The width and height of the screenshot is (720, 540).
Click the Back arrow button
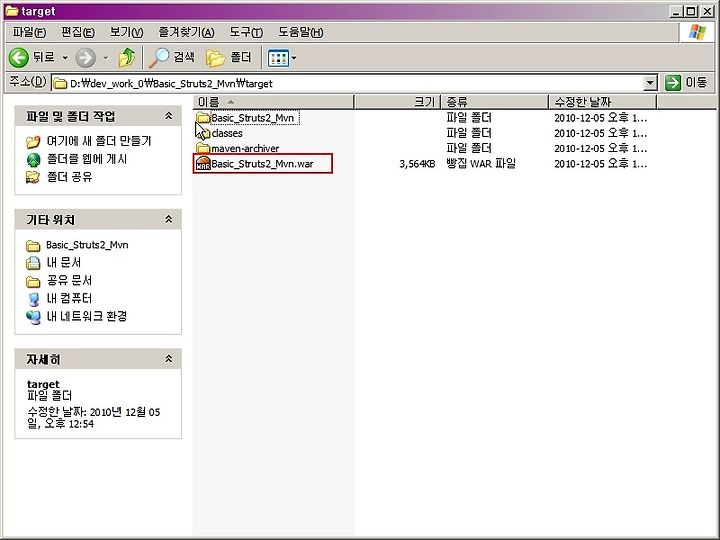(19, 57)
